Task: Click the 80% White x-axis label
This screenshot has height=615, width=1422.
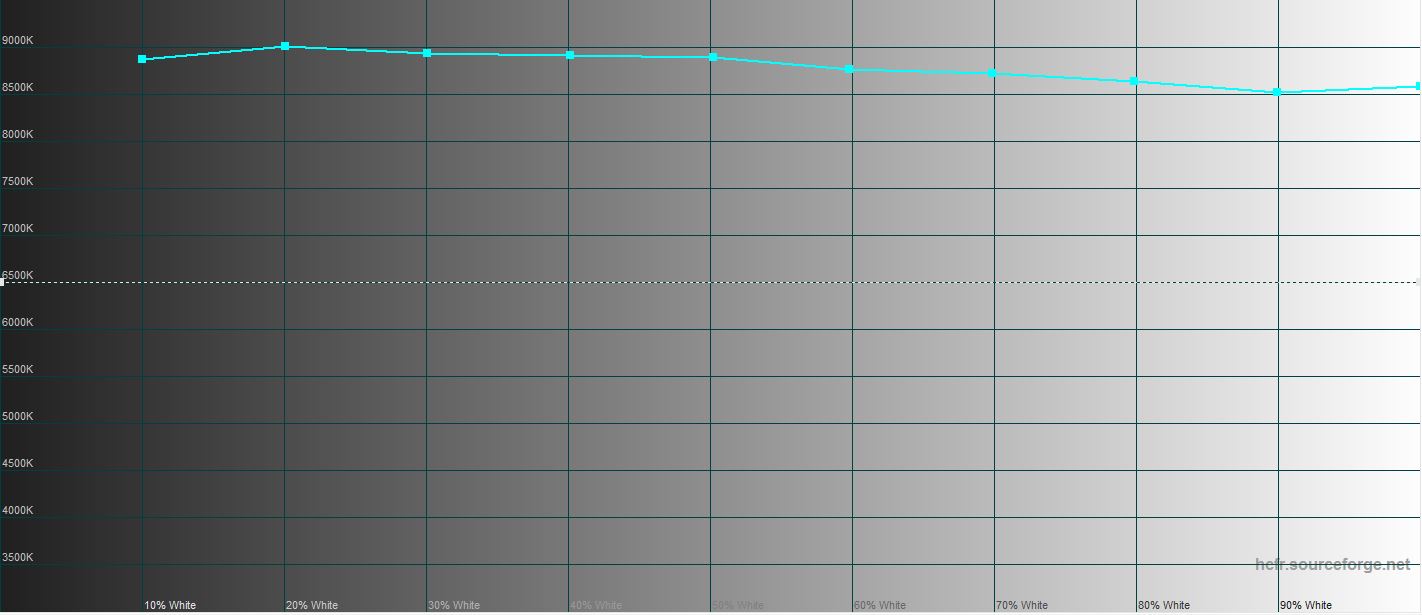Action: pyautogui.click(x=1164, y=605)
